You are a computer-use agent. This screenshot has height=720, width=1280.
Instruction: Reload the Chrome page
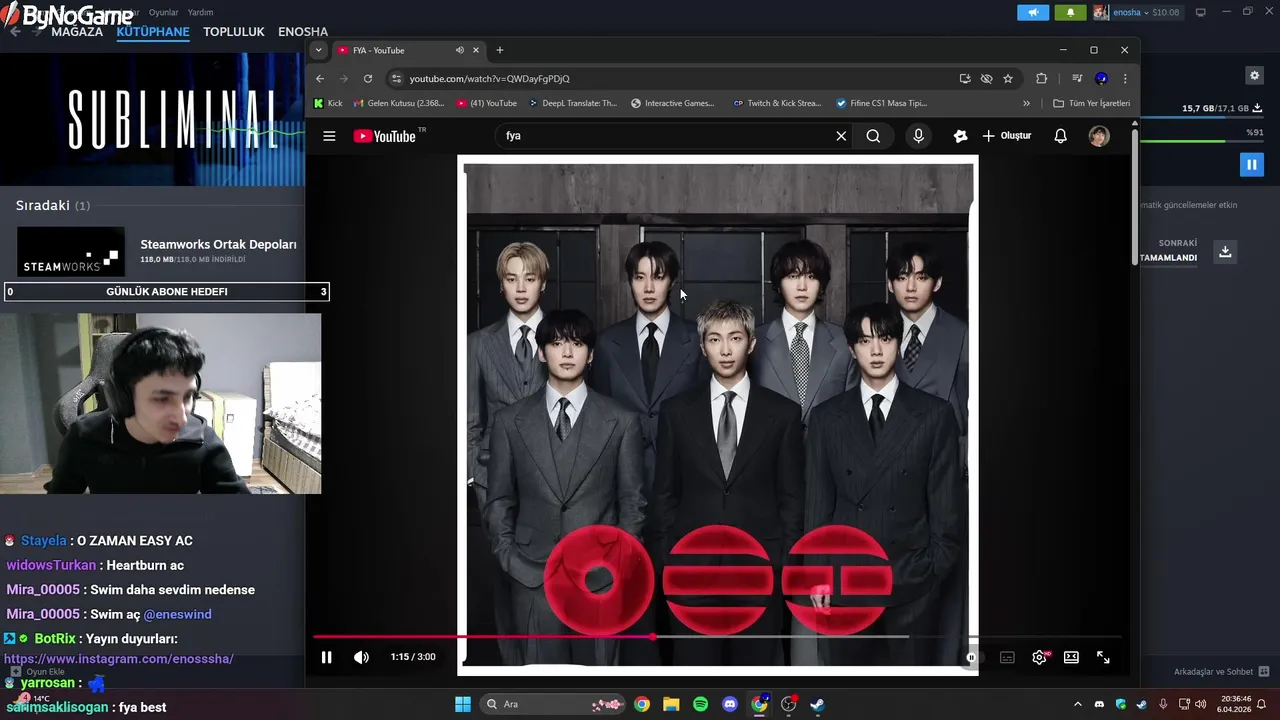(368, 78)
